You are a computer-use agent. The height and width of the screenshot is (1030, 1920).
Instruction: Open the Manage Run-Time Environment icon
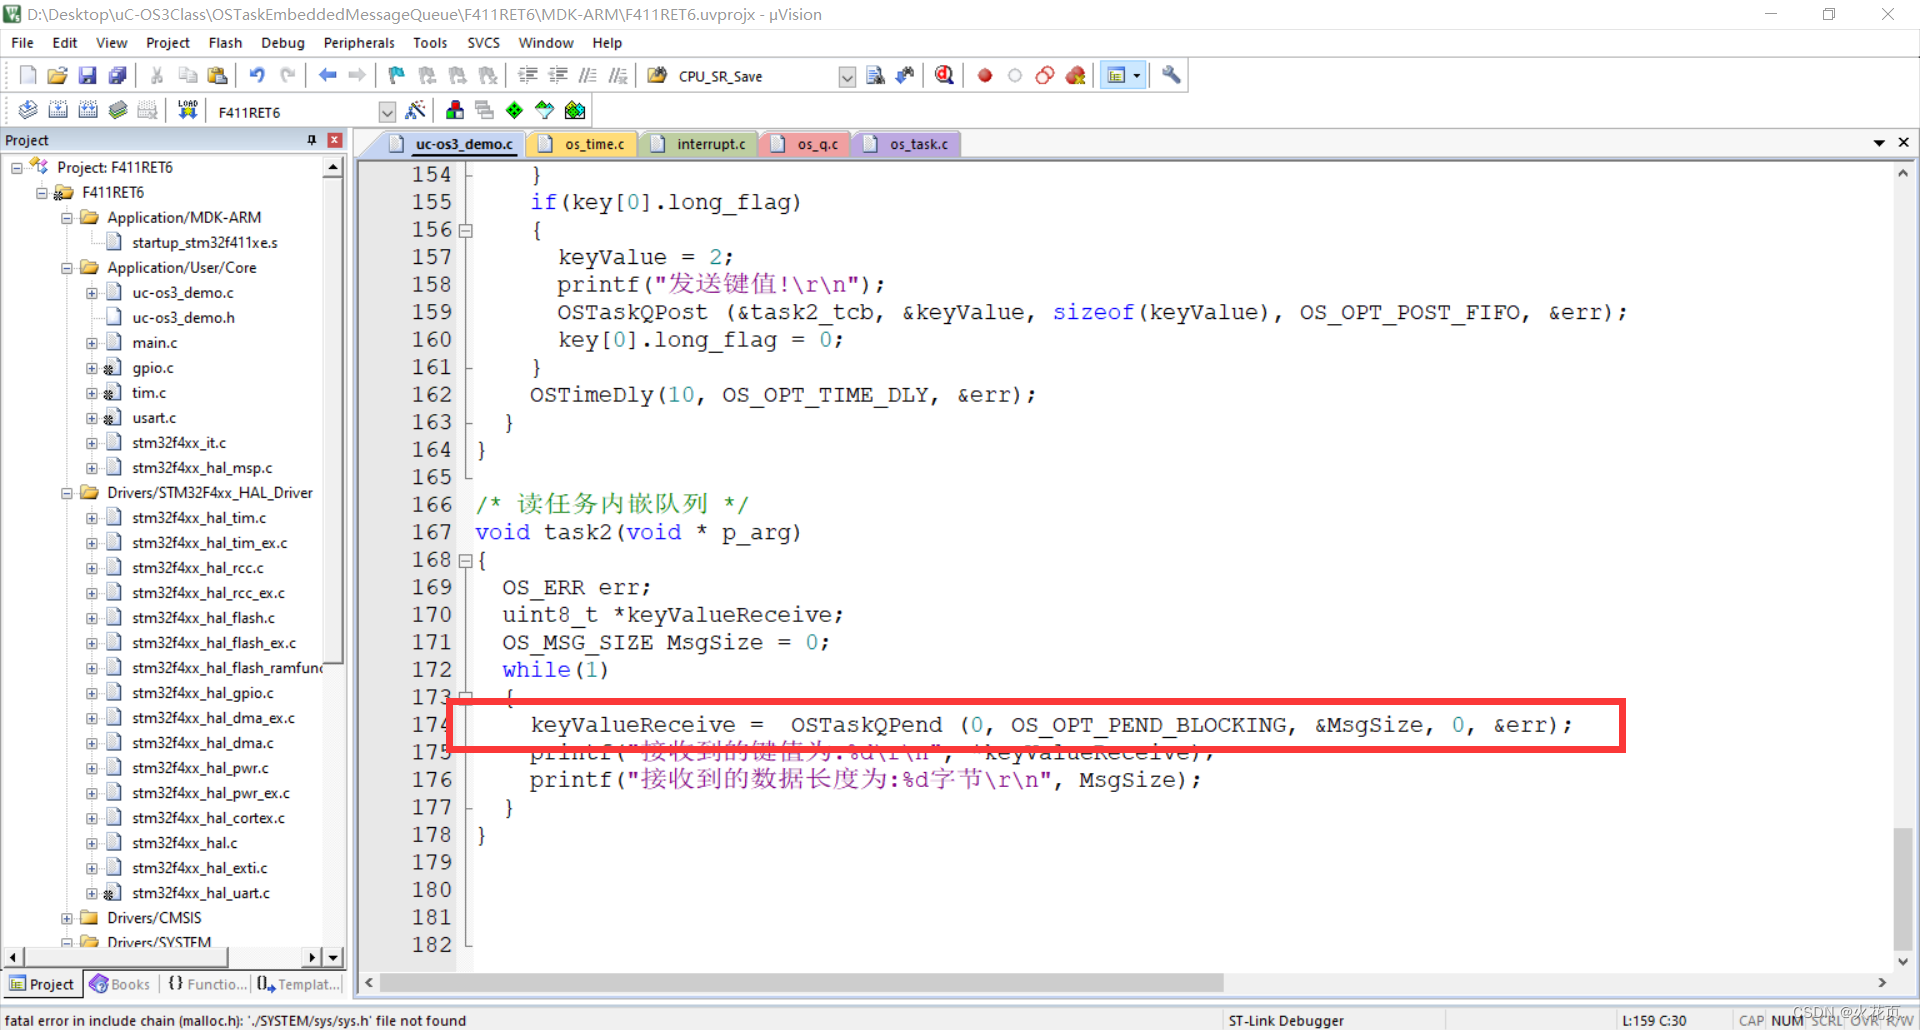[514, 110]
